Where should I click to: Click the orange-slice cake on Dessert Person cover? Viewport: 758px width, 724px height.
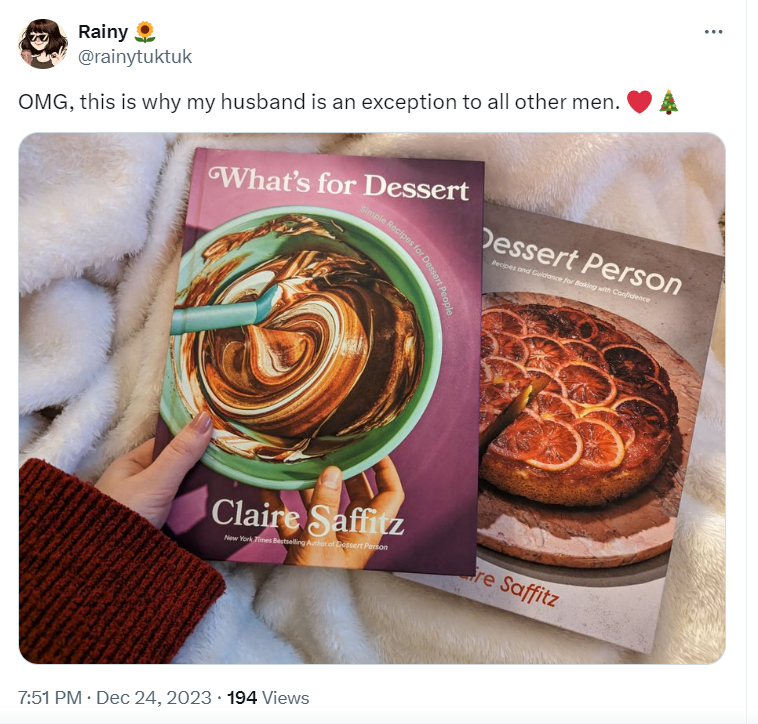point(572,400)
